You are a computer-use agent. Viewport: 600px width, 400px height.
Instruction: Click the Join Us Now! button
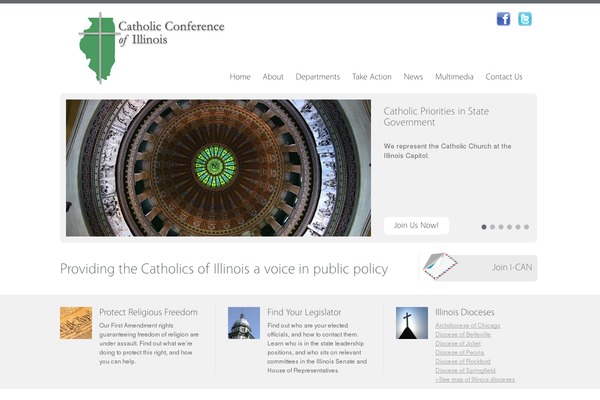point(416,225)
